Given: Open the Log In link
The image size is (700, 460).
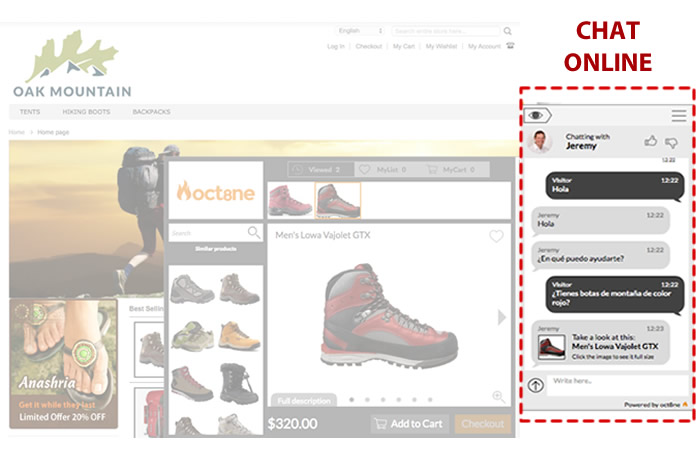Looking at the screenshot, I should click(x=336, y=46).
